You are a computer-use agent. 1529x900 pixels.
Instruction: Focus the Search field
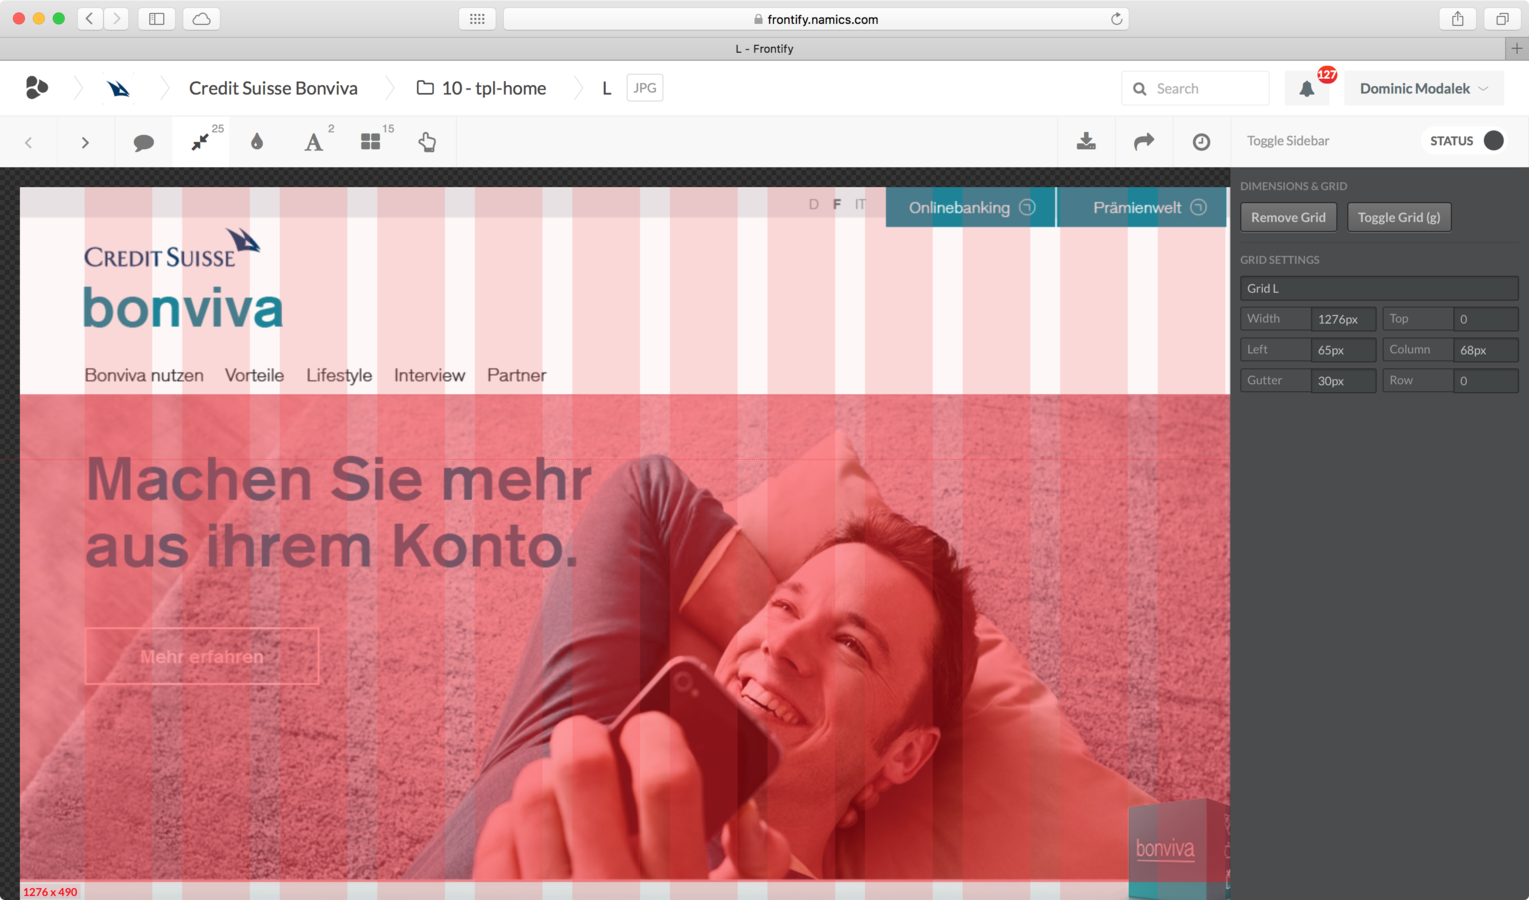tap(1195, 88)
